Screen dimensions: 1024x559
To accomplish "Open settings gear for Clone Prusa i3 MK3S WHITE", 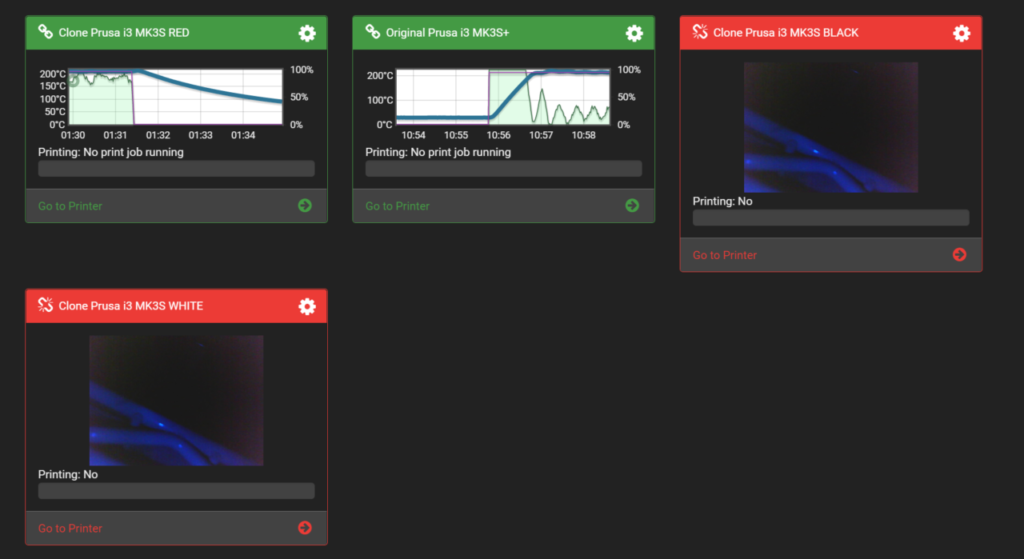I will coord(307,306).
